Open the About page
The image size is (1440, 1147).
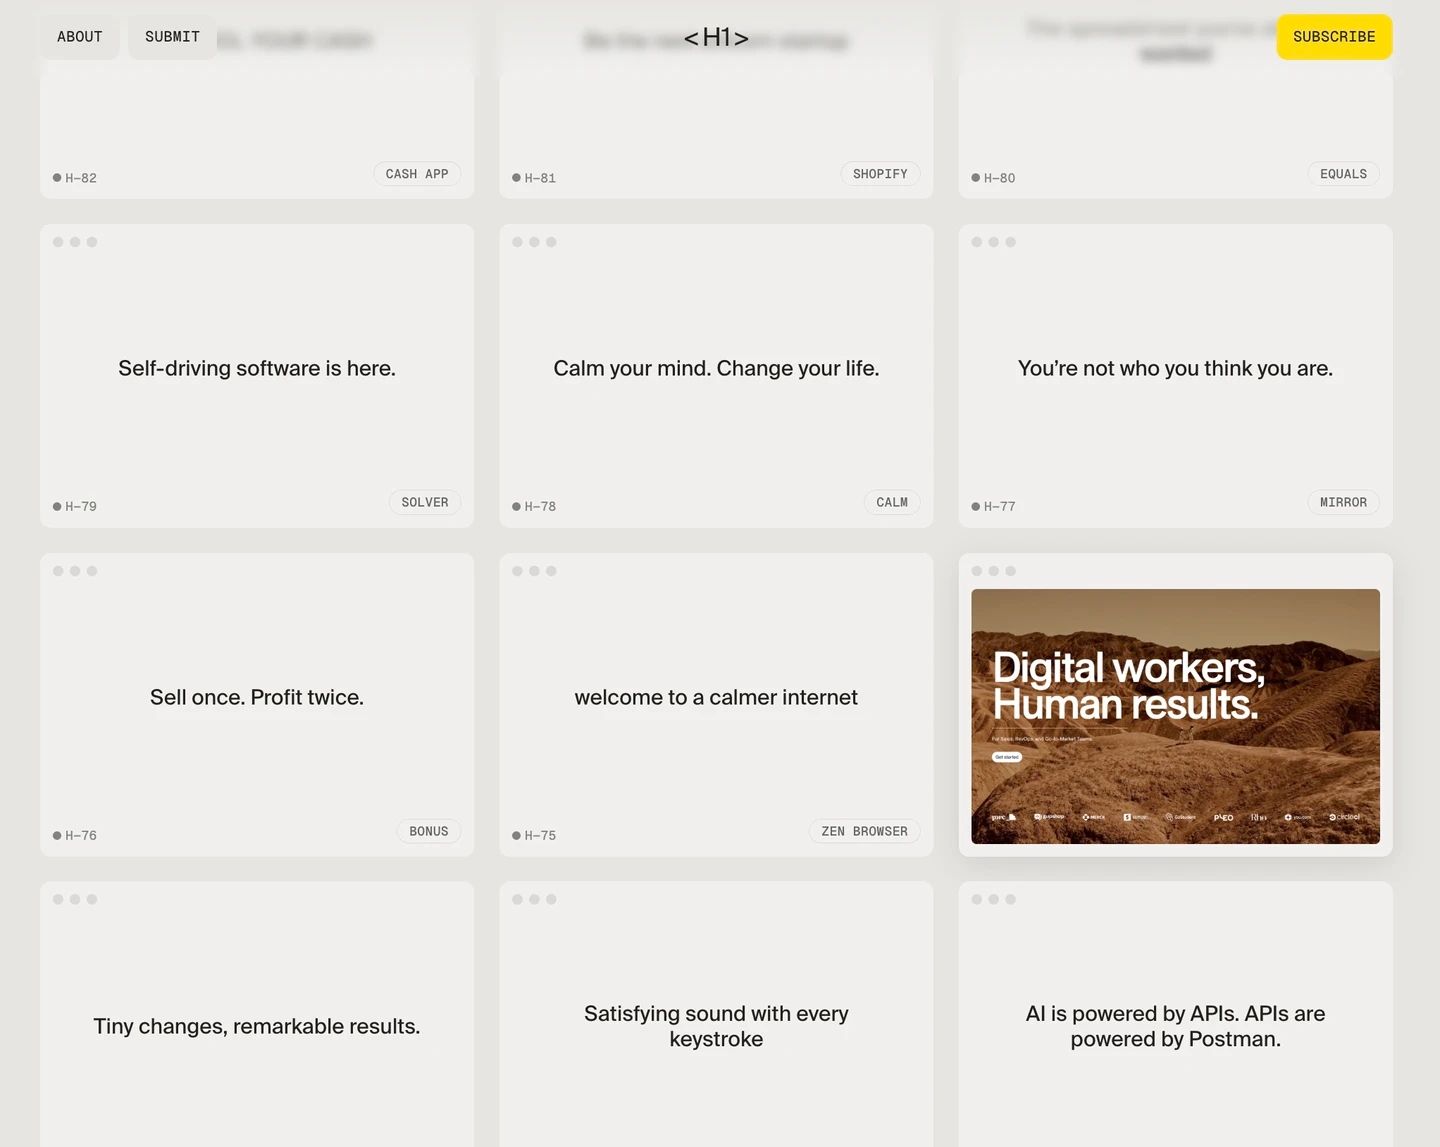coord(80,37)
